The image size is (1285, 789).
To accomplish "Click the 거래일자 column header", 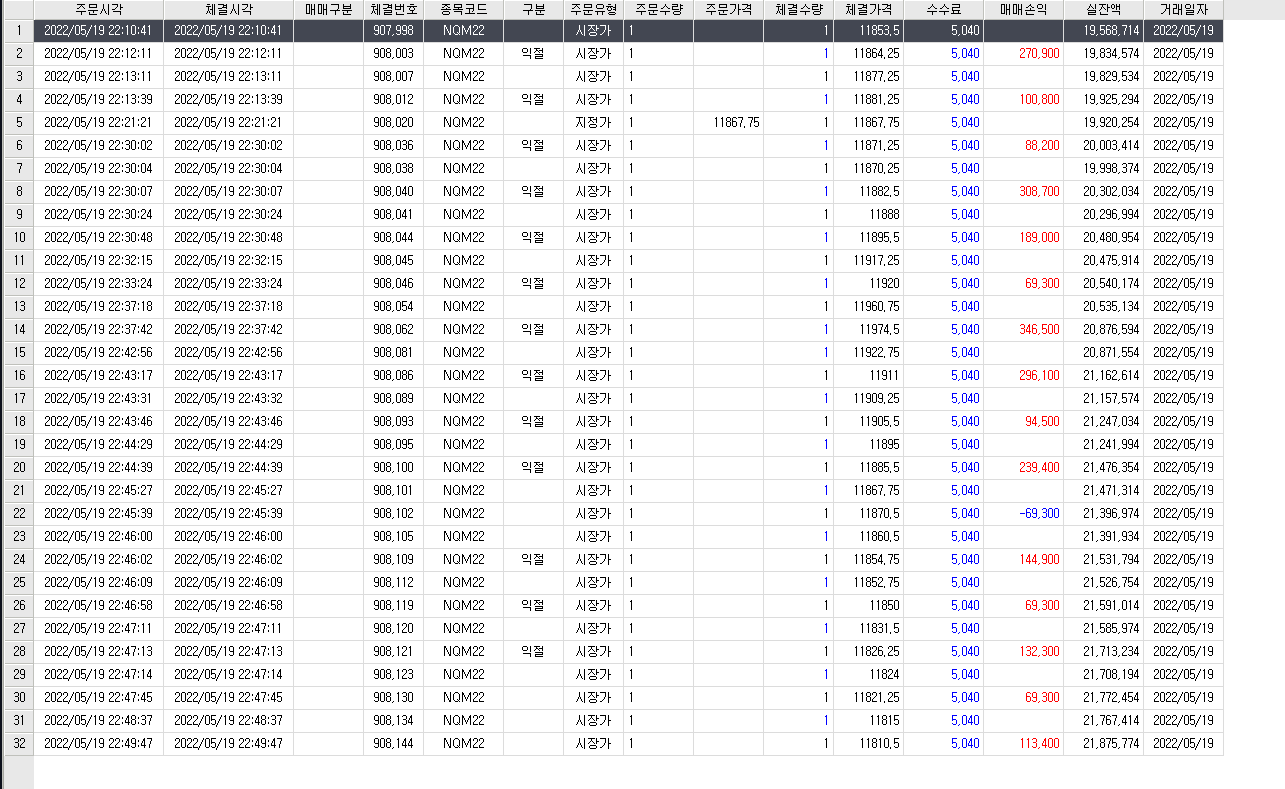I will (x=1183, y=9).
